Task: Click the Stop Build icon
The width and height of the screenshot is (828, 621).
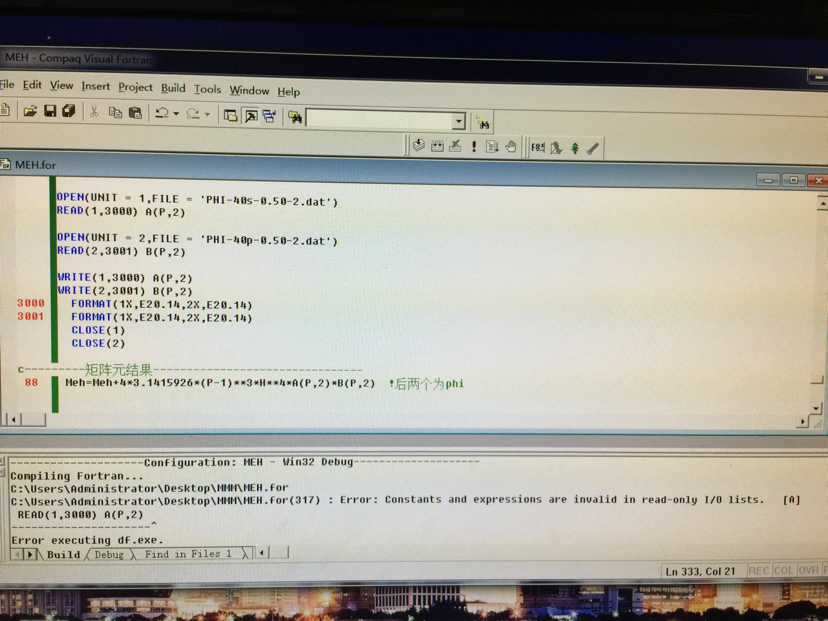Action: (x=455, y=146)
